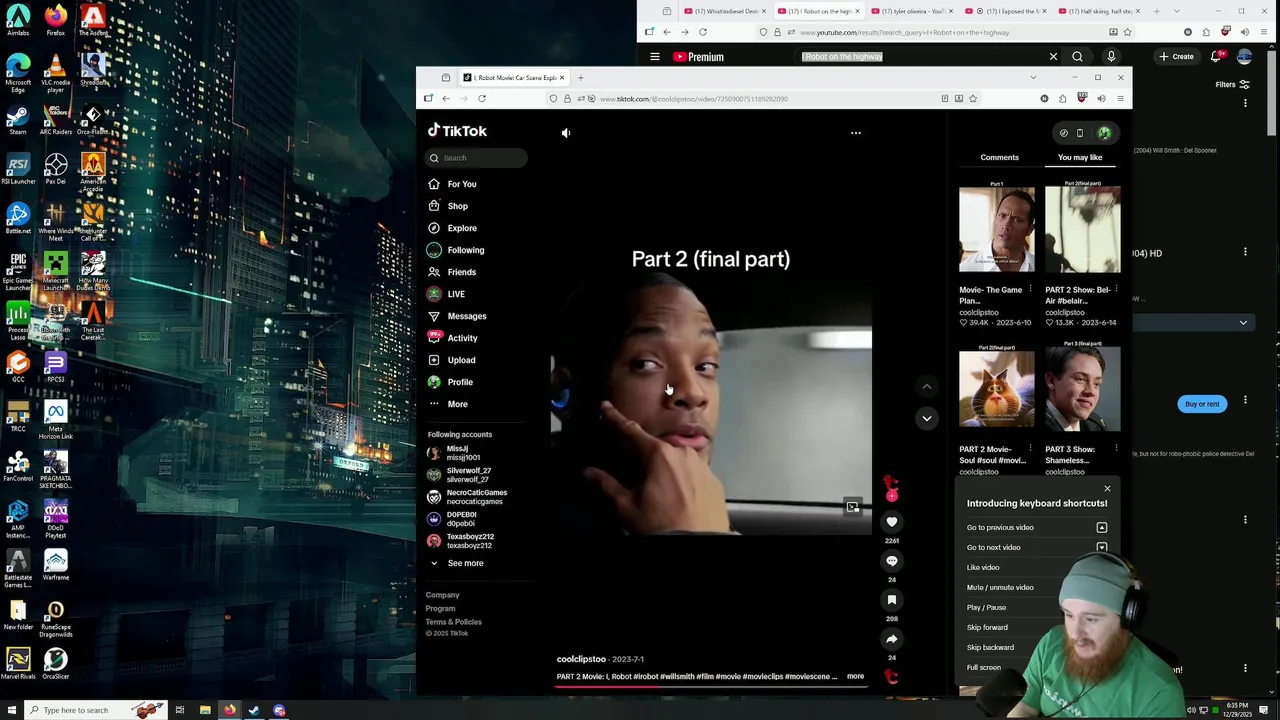Open the Following feed

point(465,250)
